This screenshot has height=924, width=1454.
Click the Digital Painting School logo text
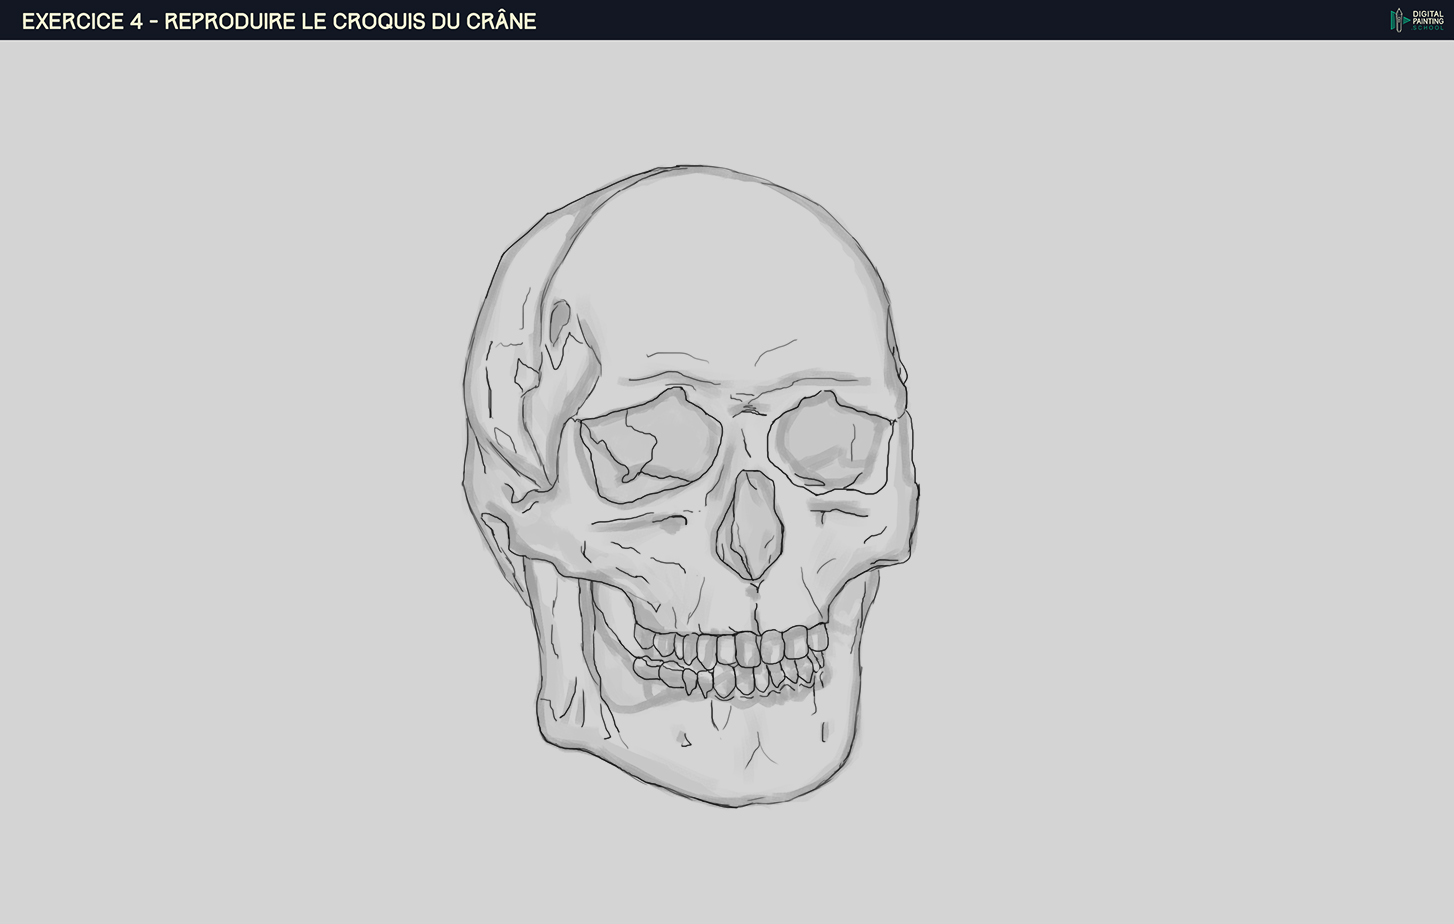(x=1427, y=20)
